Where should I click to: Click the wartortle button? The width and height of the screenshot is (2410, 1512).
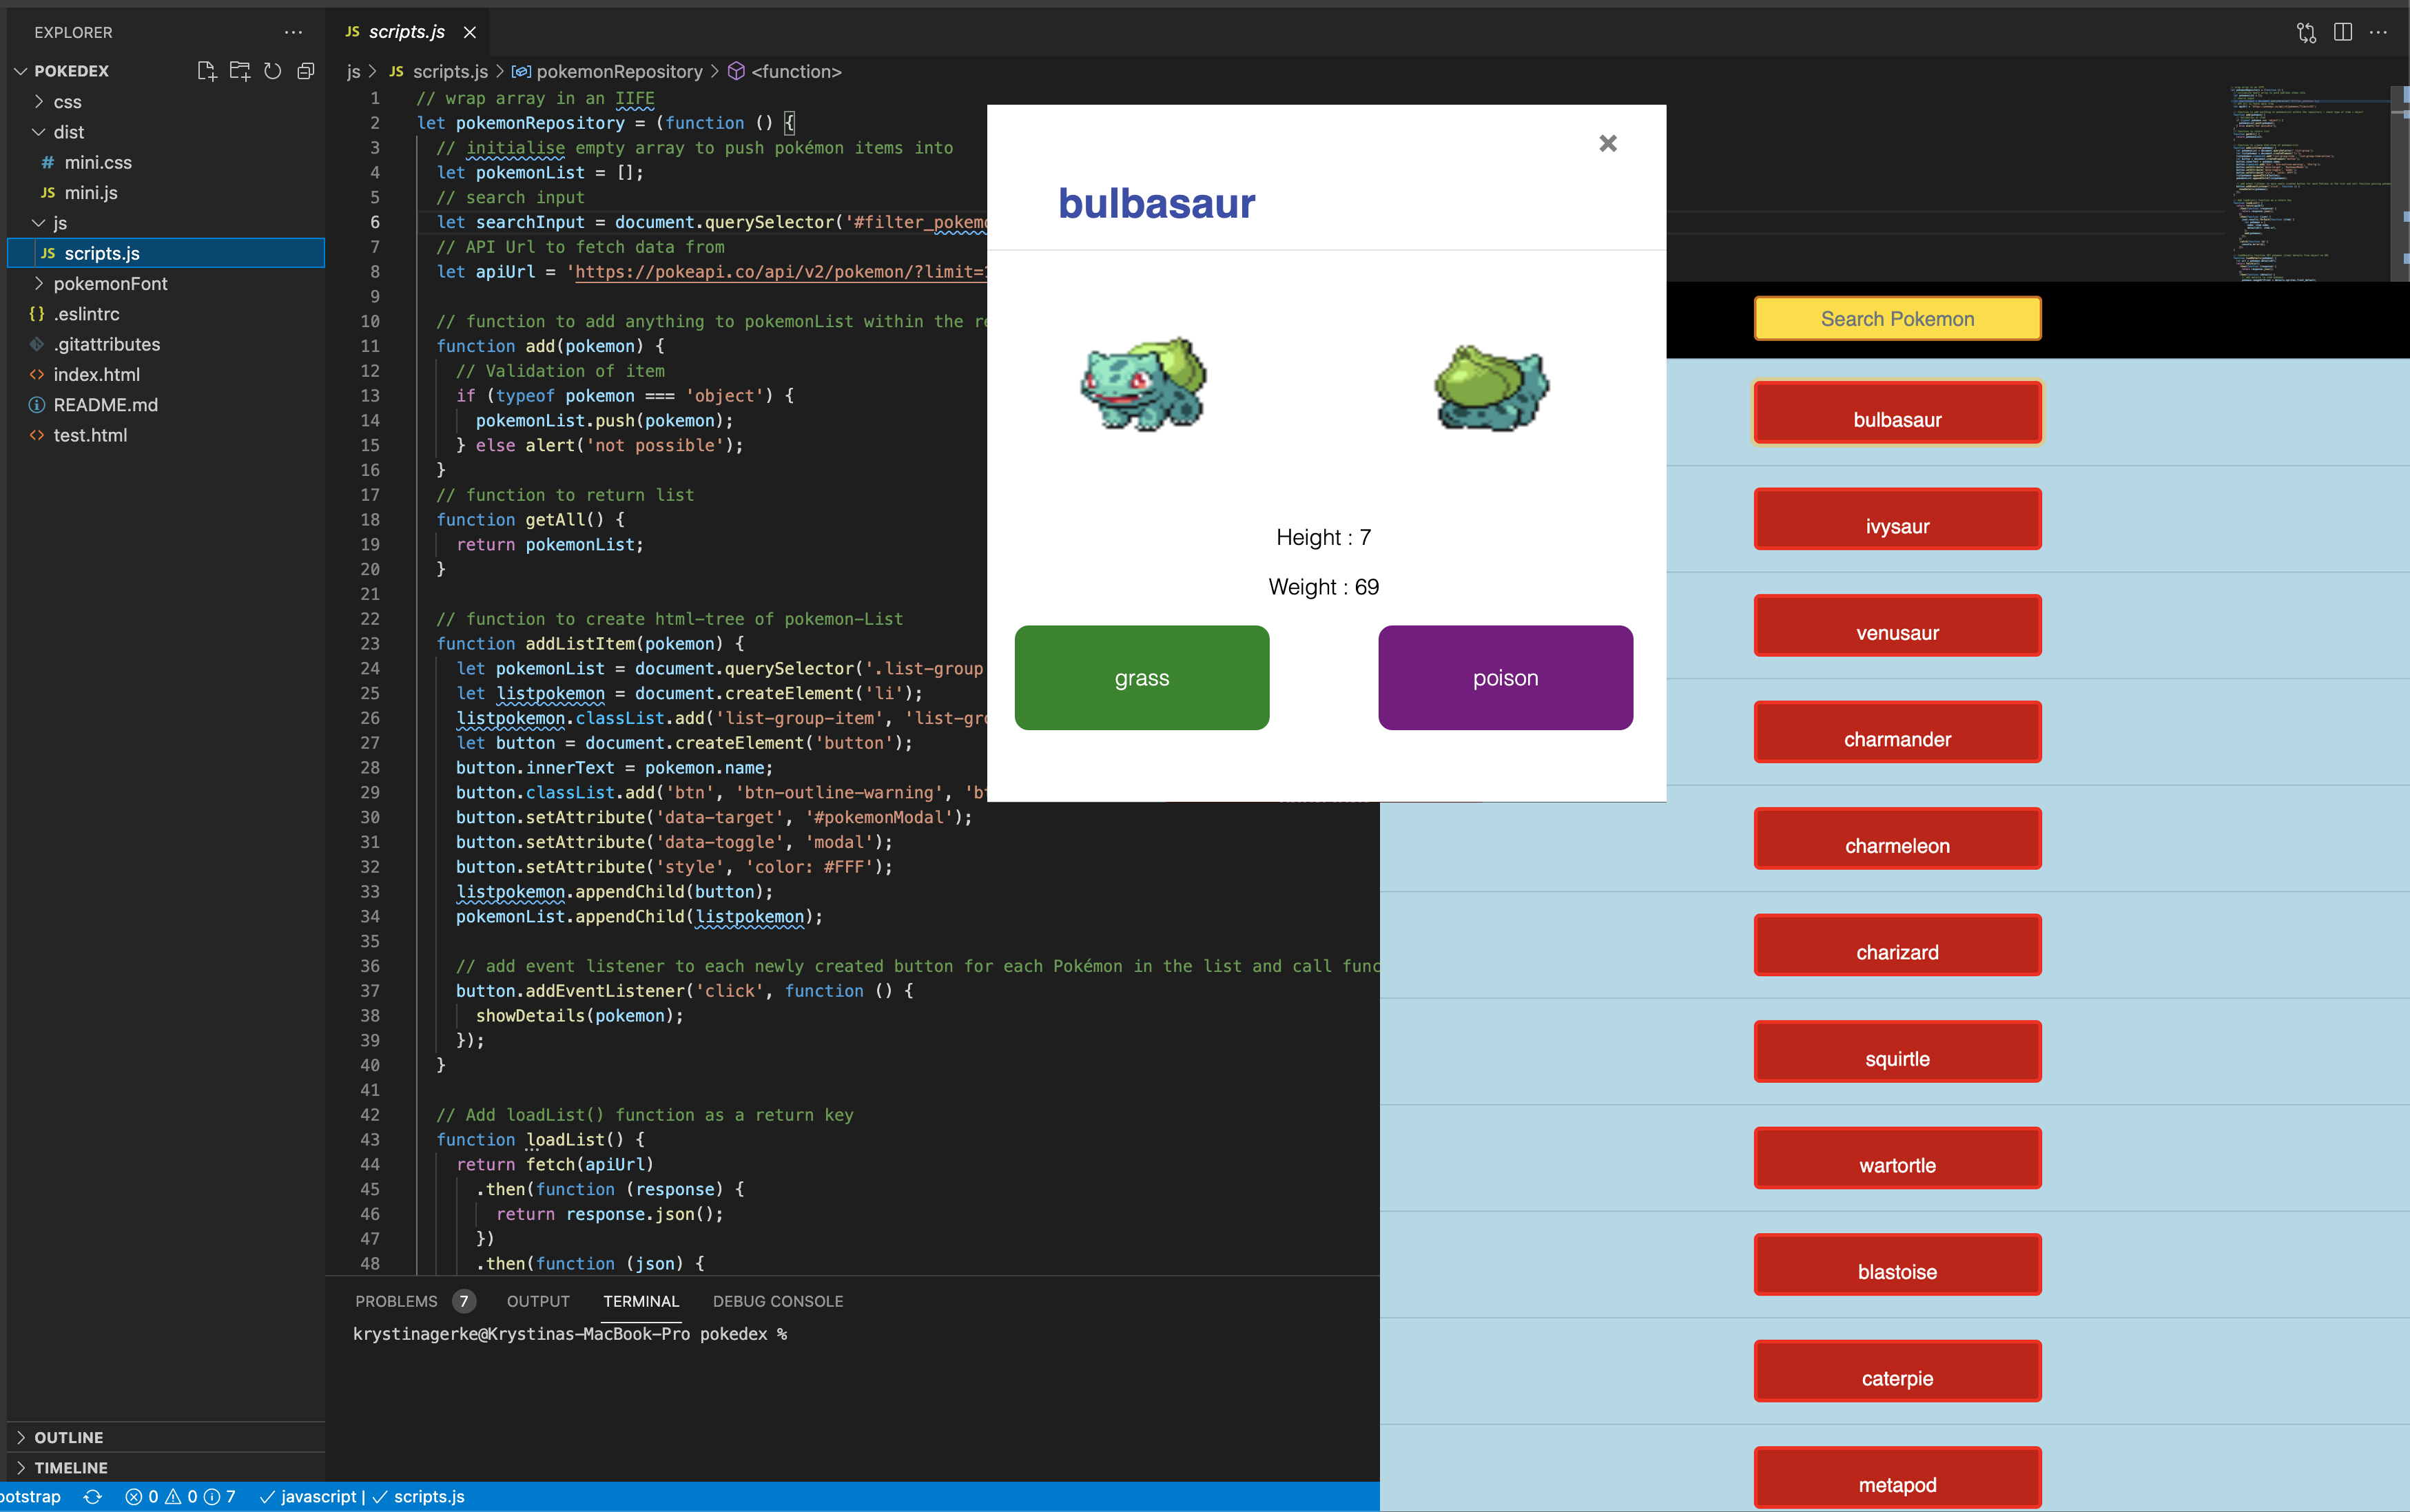(1897, 1158)
